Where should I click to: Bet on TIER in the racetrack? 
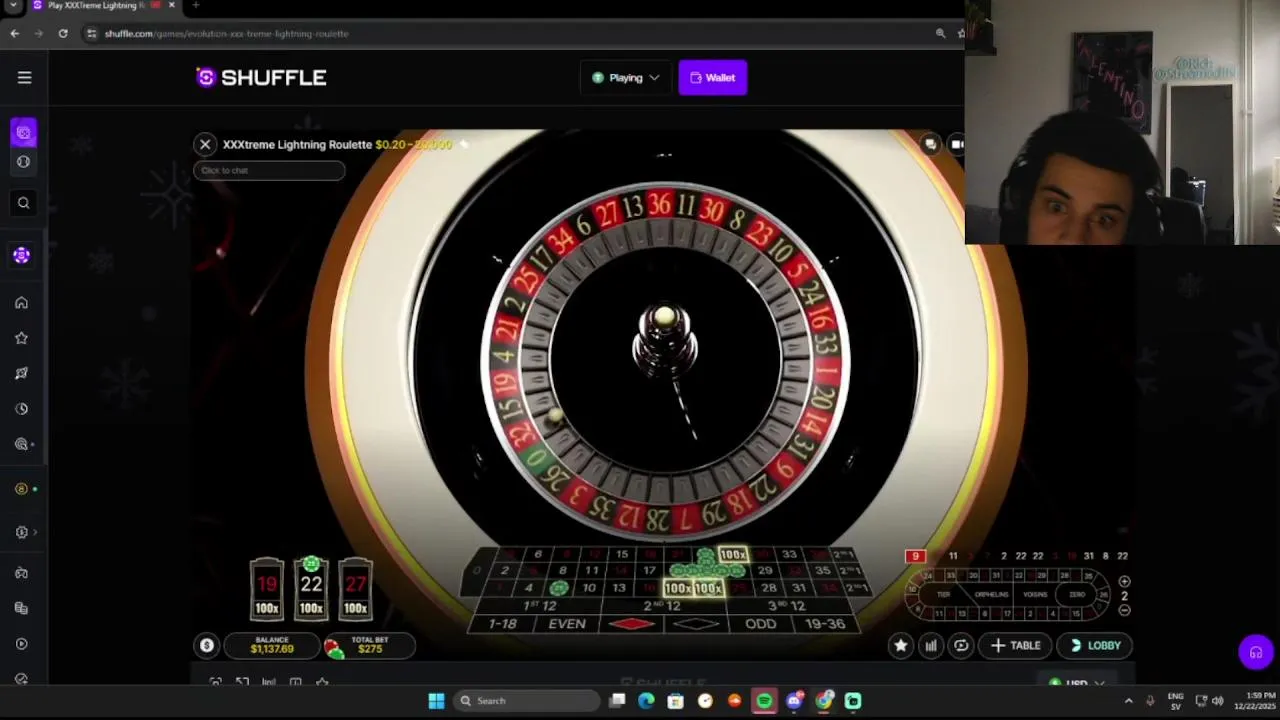coord(943,595)
